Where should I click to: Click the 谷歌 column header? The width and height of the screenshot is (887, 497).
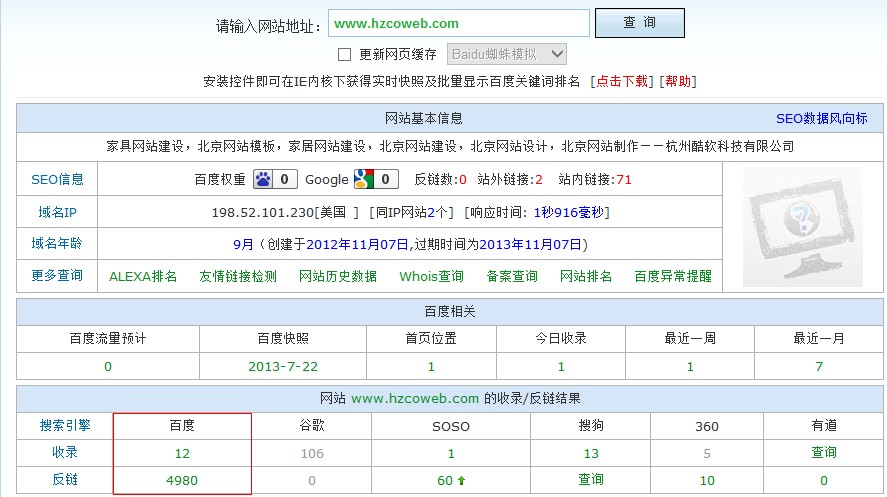click(x=312, y=425)
